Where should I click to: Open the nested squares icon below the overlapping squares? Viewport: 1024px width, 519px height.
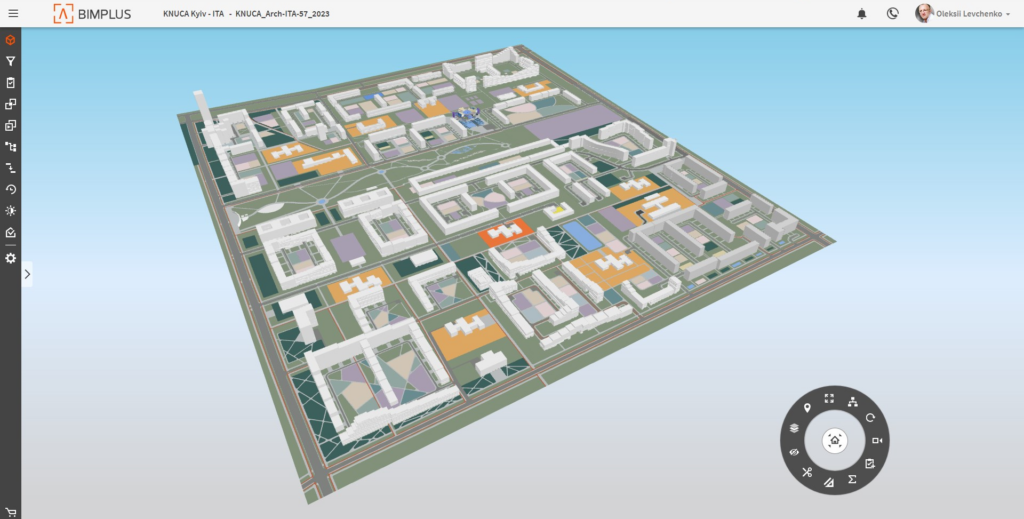(10, 125)
